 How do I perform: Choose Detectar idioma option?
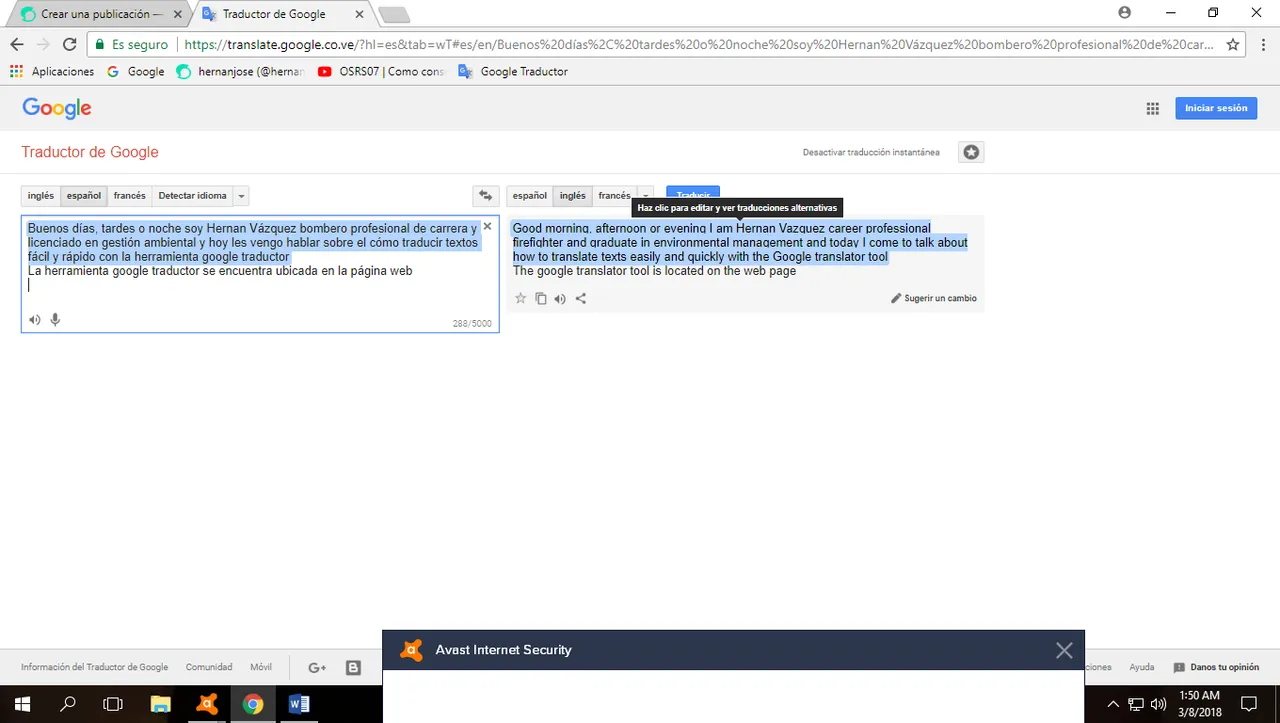pos(193,196)
